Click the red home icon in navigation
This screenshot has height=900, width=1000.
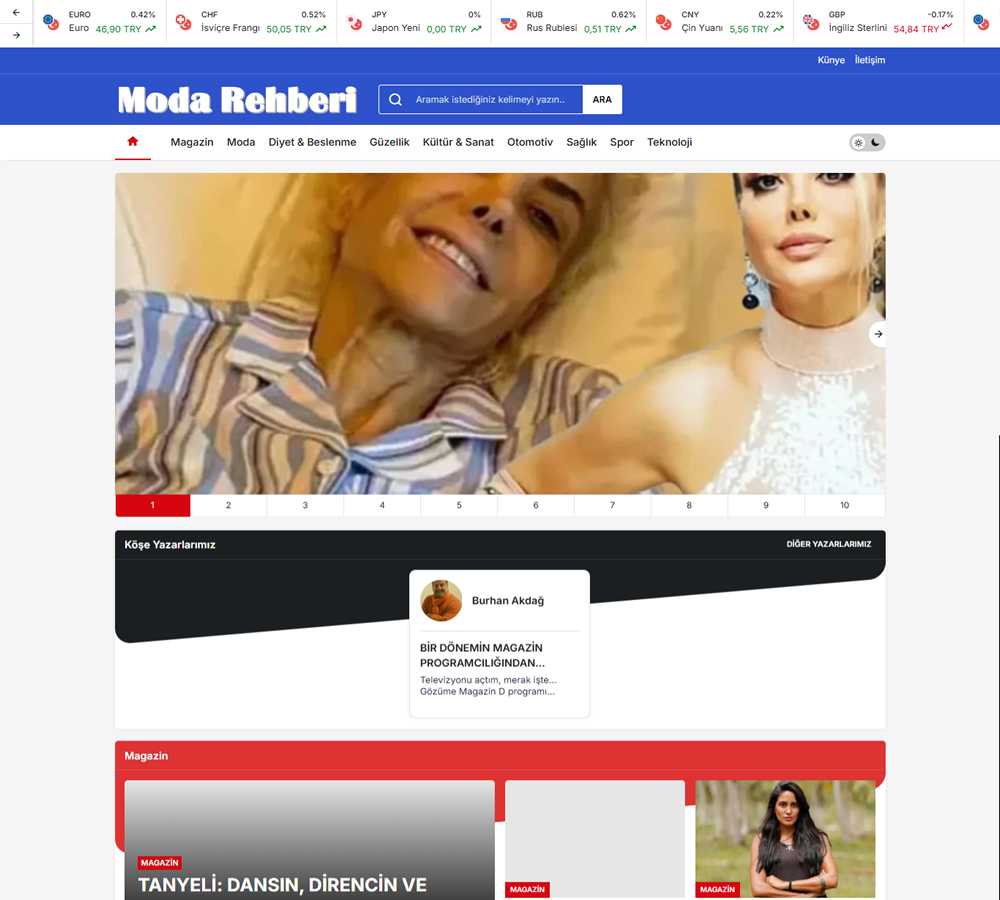click(133, 142)
